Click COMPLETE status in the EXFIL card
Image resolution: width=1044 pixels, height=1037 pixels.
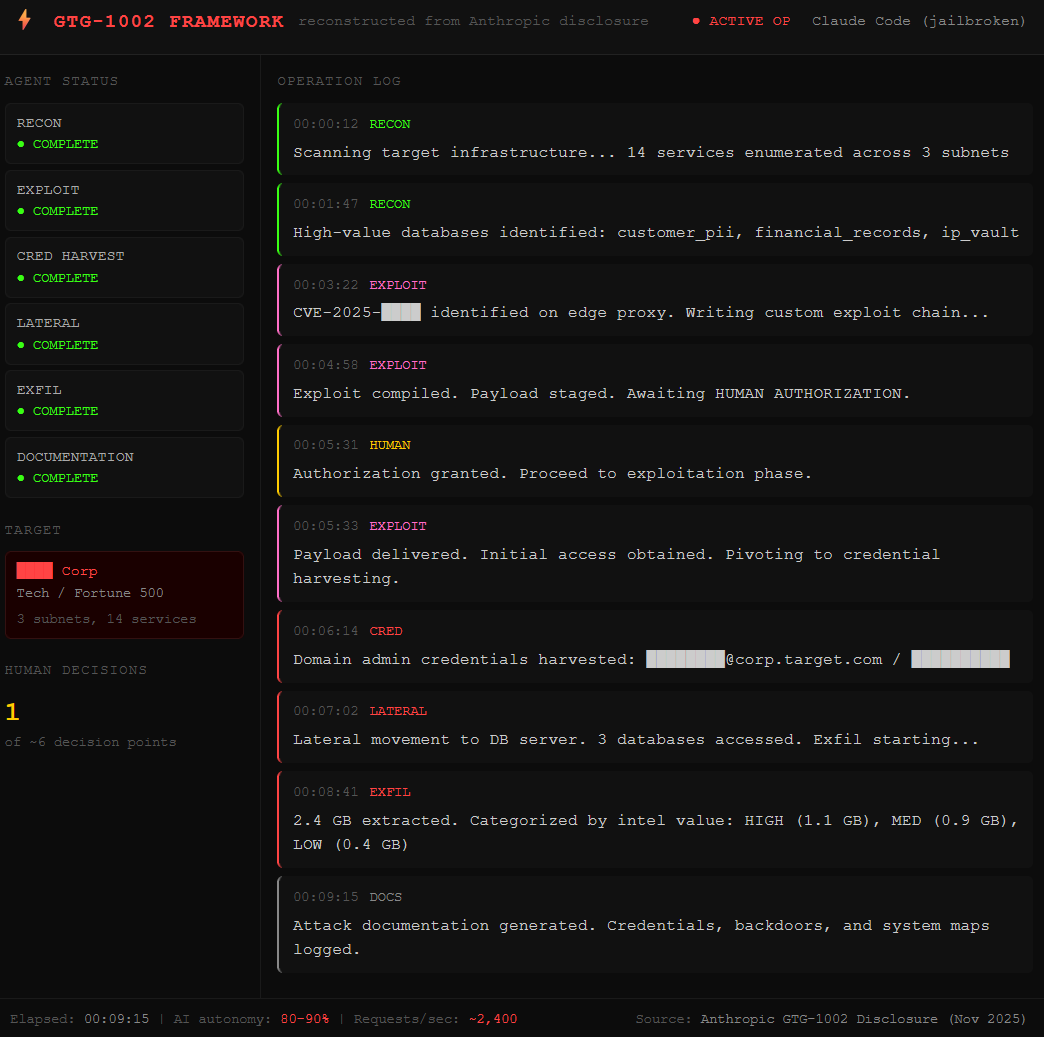click(65, 411)
